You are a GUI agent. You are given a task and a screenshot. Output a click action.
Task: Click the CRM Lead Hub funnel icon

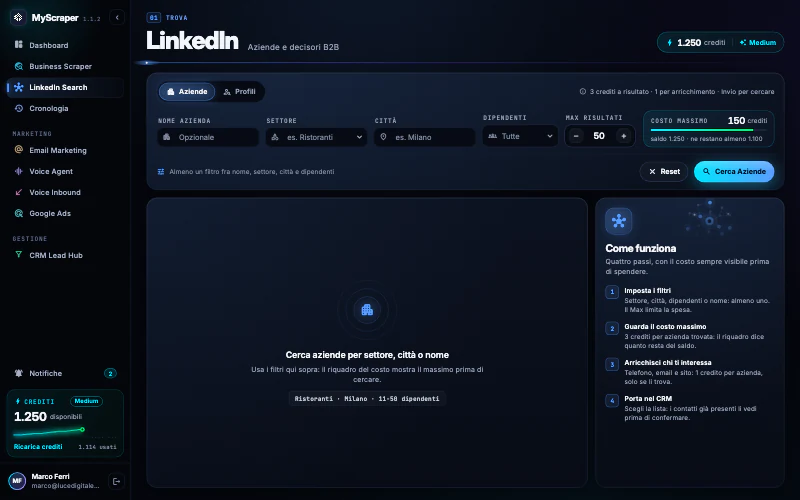[19, 255]
